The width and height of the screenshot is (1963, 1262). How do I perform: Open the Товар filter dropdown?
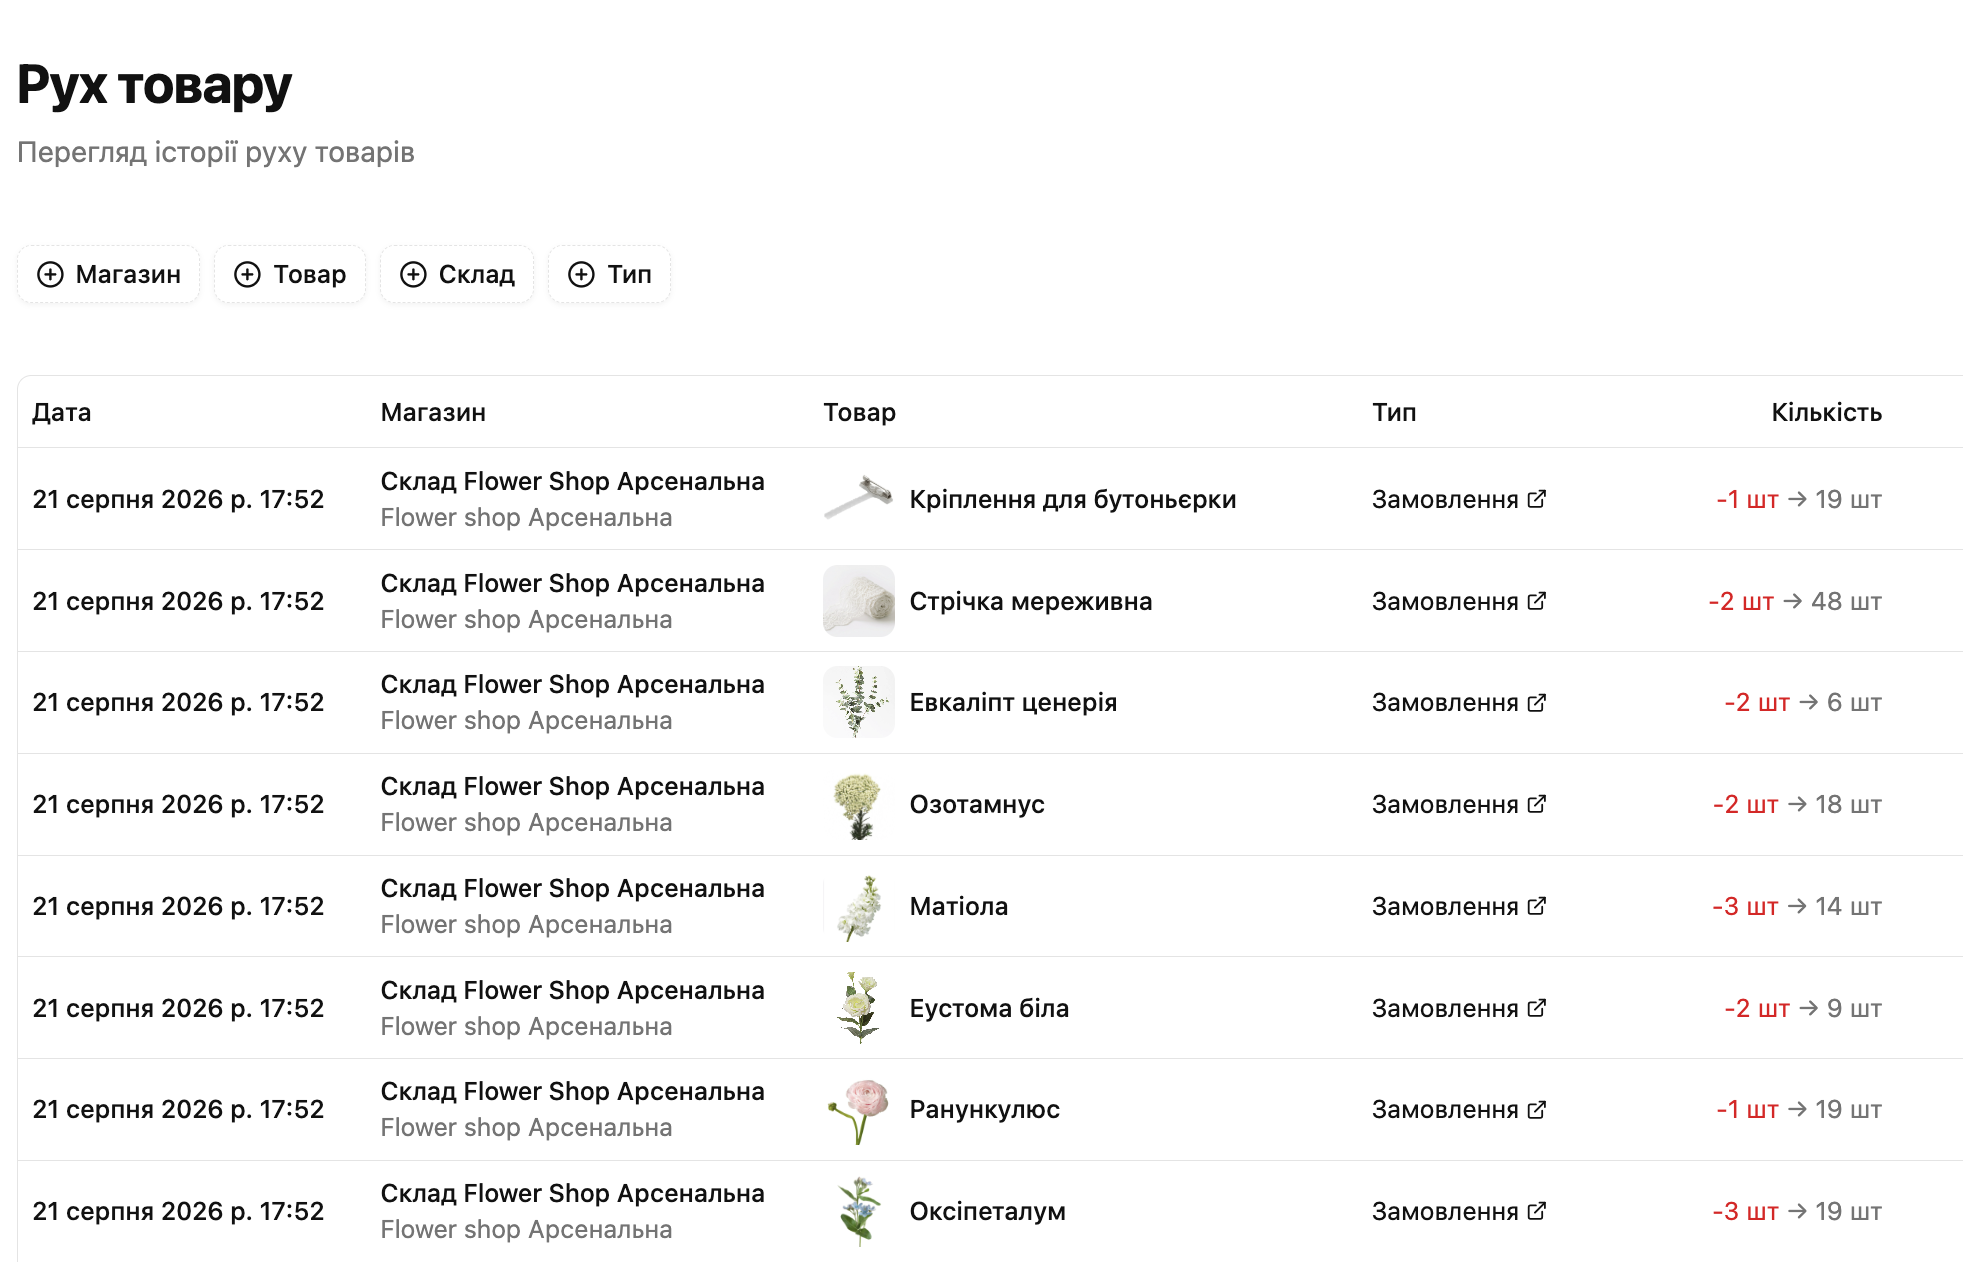(290, 274)
